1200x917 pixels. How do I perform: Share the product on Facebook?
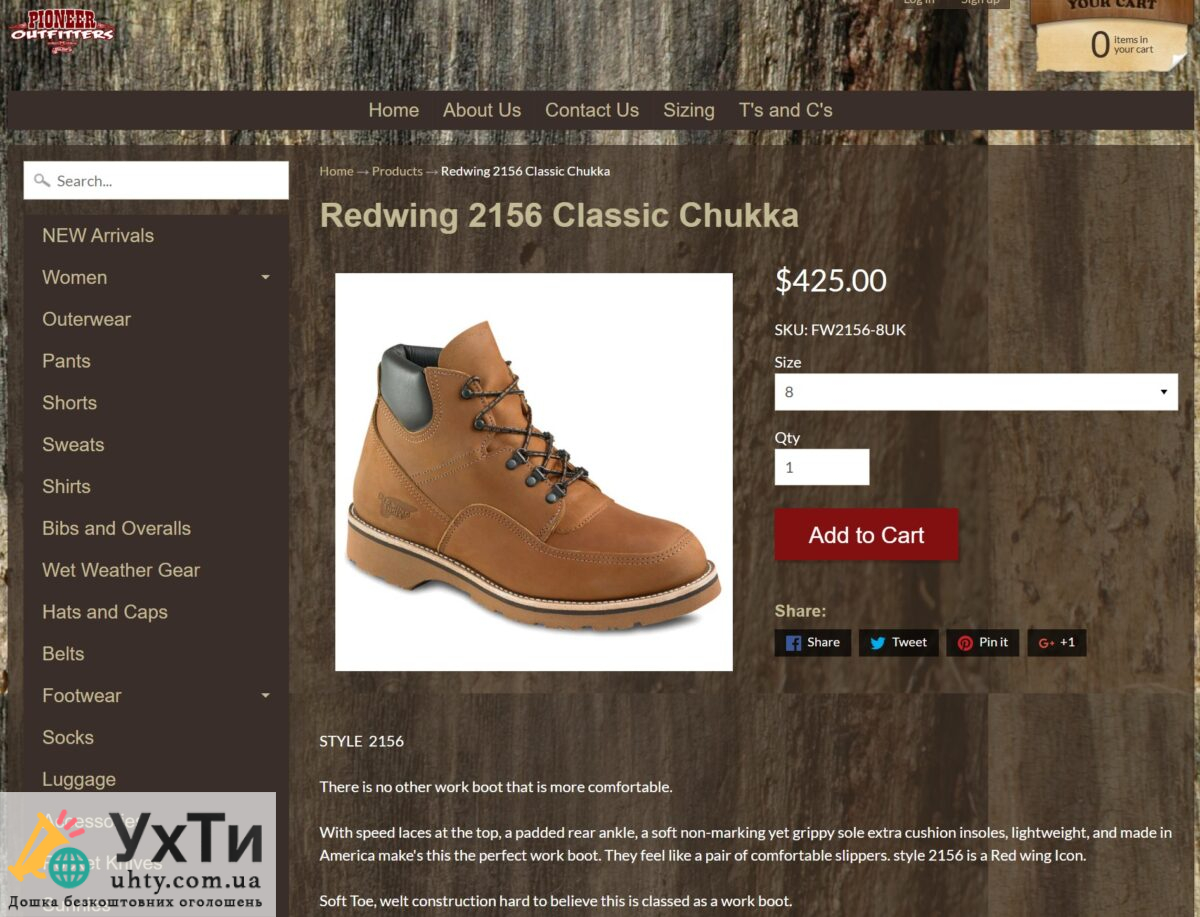click(x=813, y=643)
